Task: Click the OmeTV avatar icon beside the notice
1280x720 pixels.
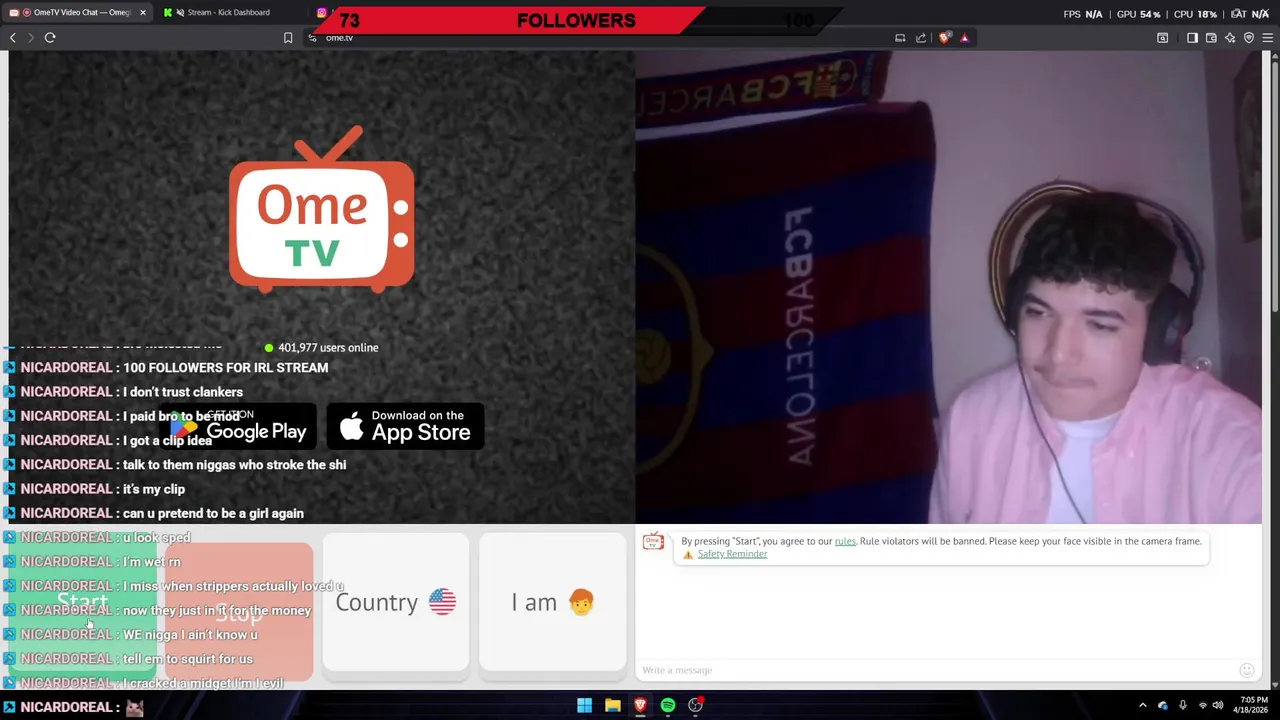Action: pos(653,542)
